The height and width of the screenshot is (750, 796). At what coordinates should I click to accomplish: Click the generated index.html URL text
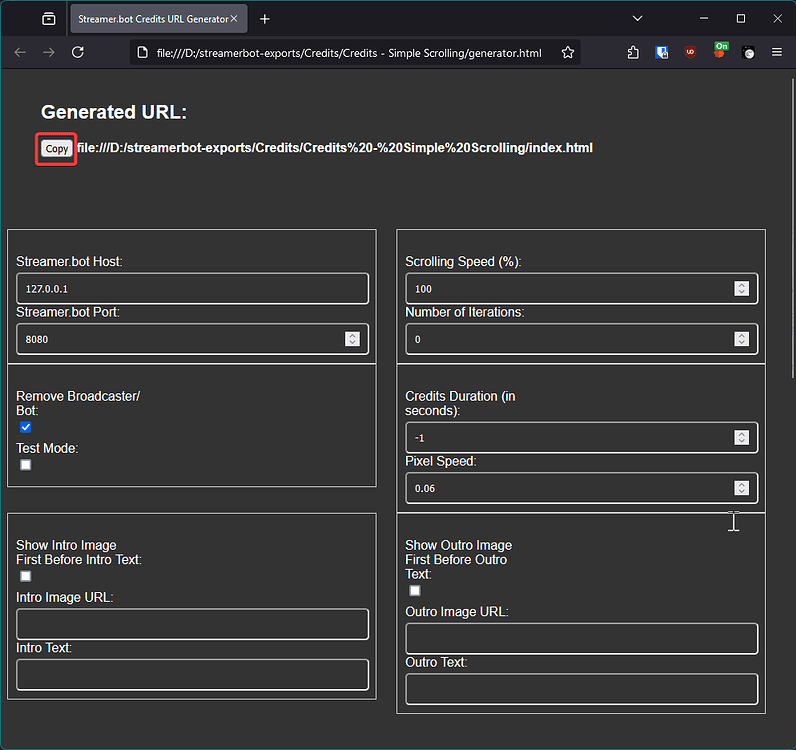[x=335, y=148]
